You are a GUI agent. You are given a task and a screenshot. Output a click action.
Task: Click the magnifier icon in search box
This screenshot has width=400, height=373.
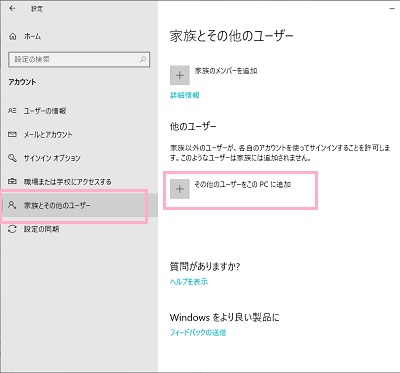click(x=143, y=60)
